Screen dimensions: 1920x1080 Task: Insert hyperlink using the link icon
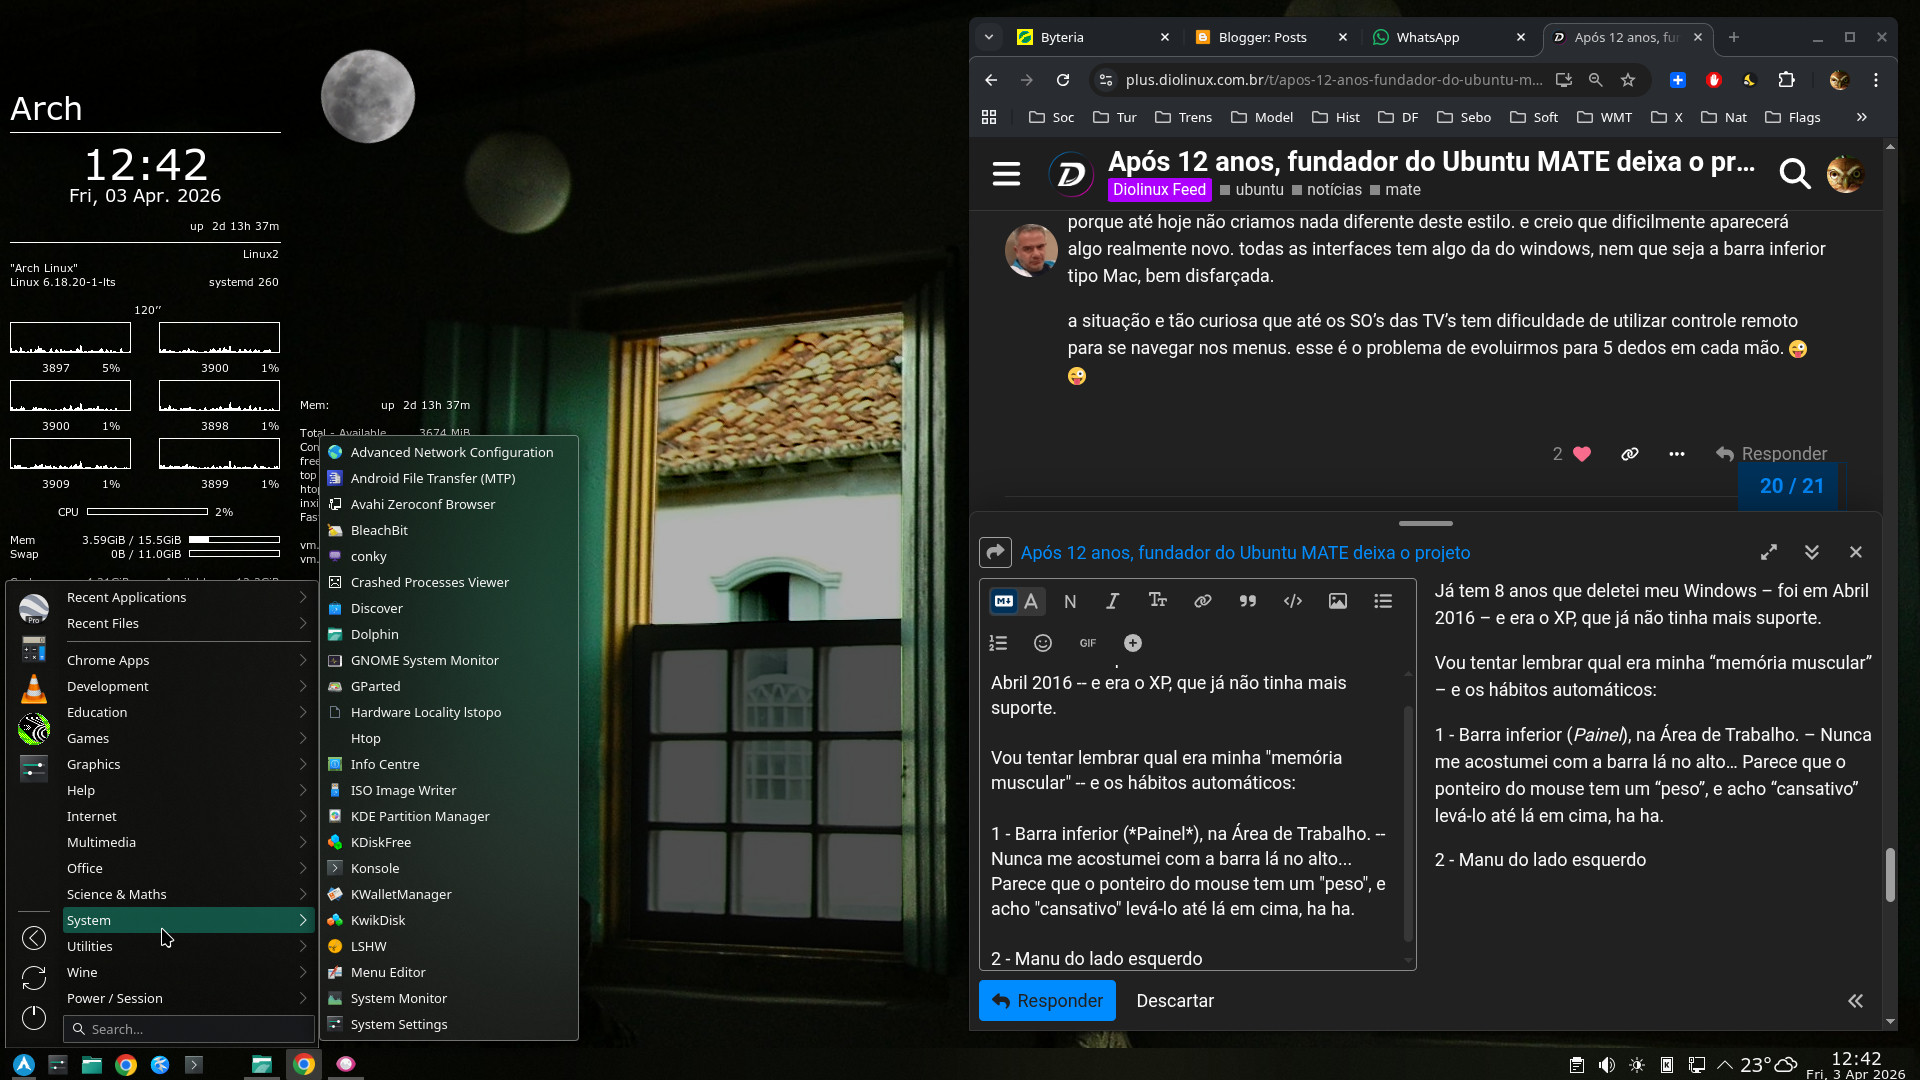(1202, 601)
